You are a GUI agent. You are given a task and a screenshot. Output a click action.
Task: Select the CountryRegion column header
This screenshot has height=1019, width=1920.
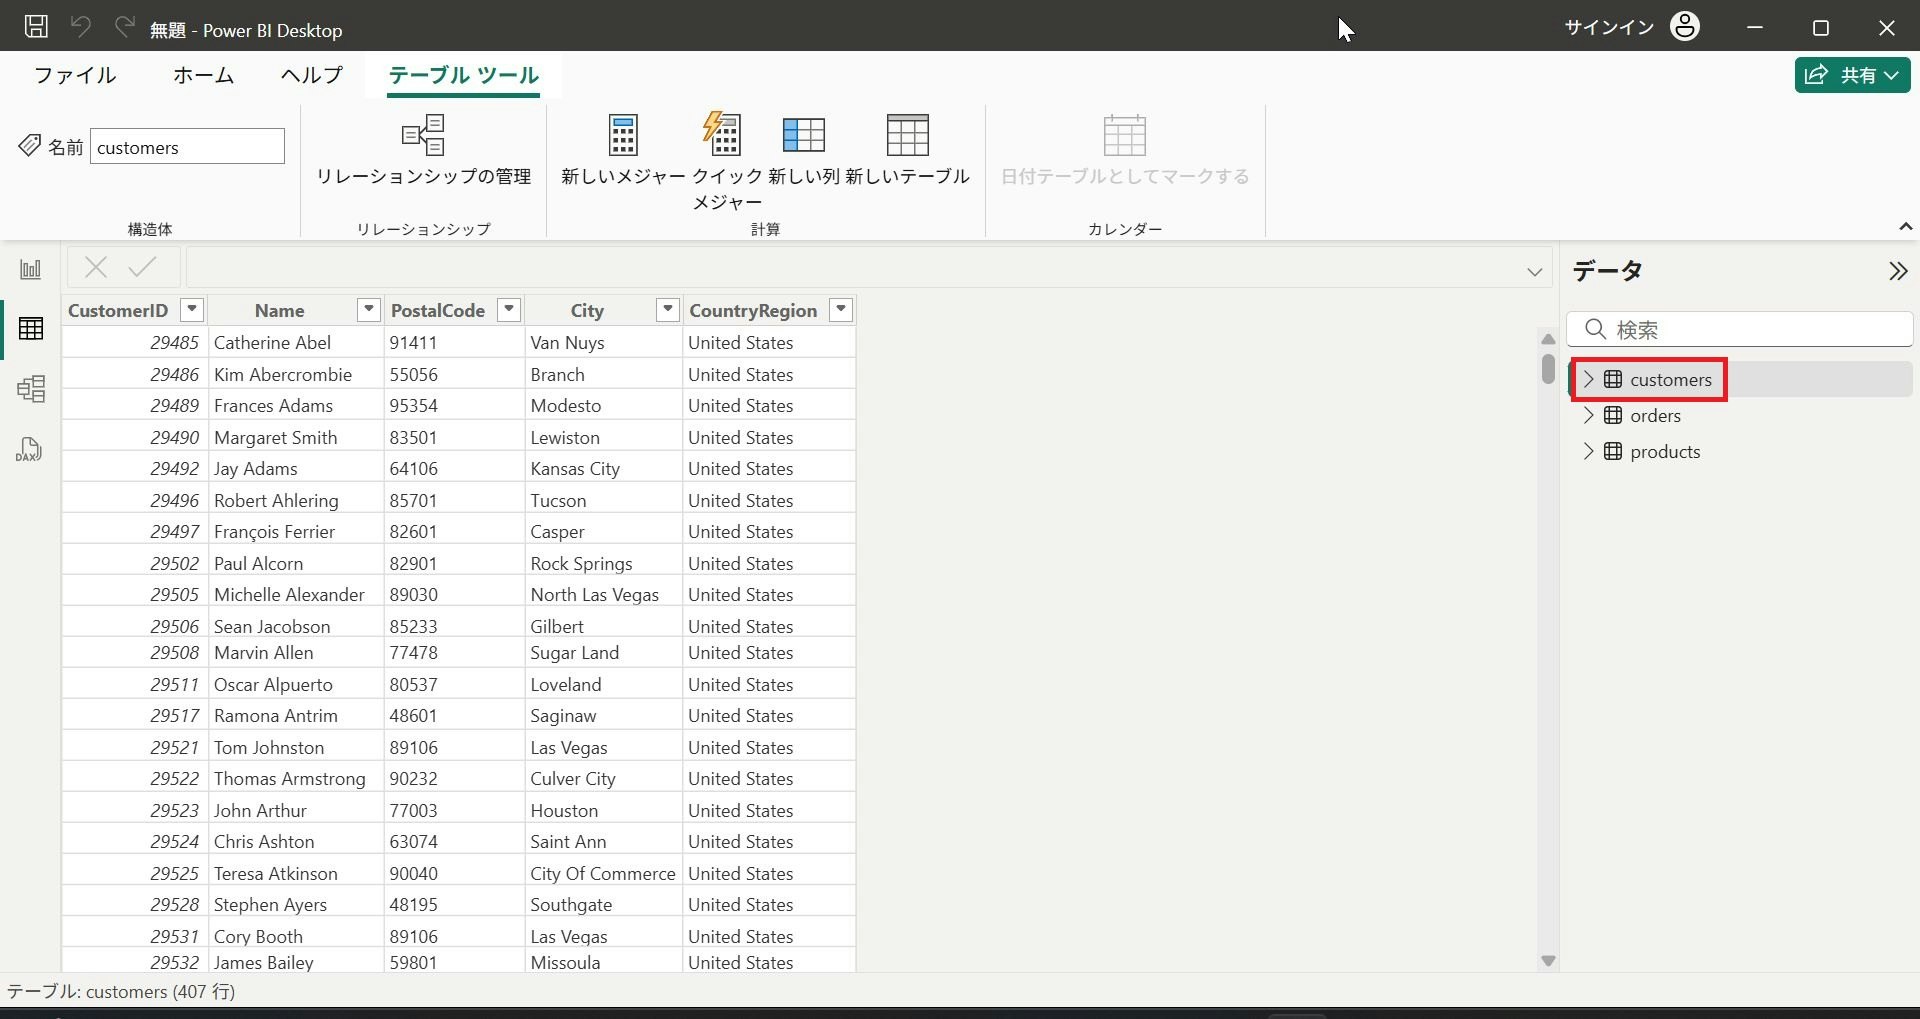[x=753, y=310]
